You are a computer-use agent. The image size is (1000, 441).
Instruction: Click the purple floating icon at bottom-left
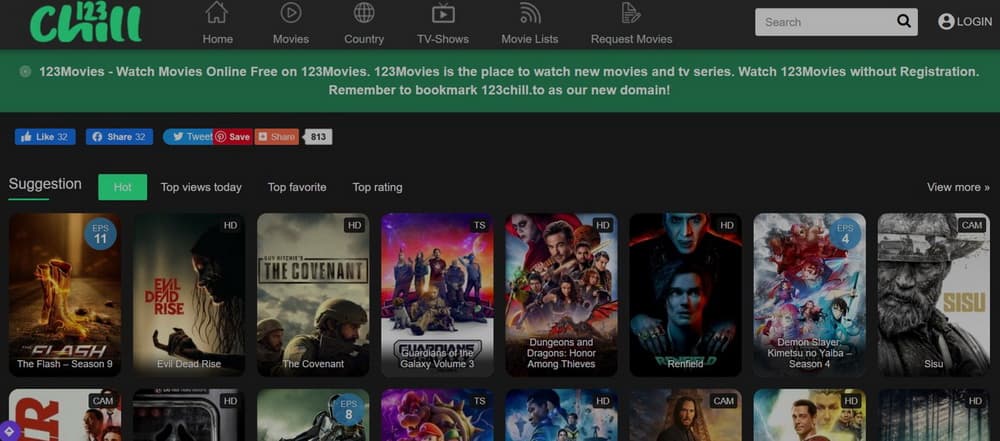tap(9, 432)
